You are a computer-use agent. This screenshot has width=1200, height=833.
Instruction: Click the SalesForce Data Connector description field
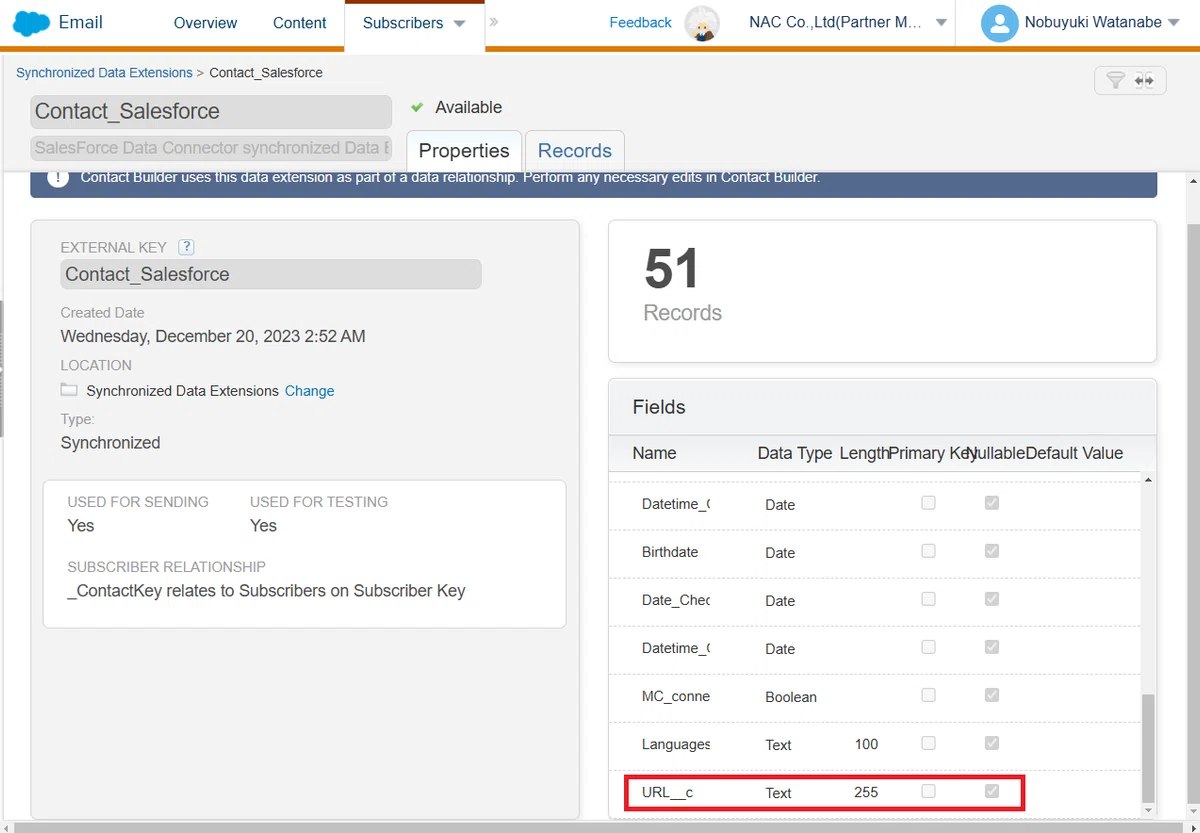[x=211, y=147]
